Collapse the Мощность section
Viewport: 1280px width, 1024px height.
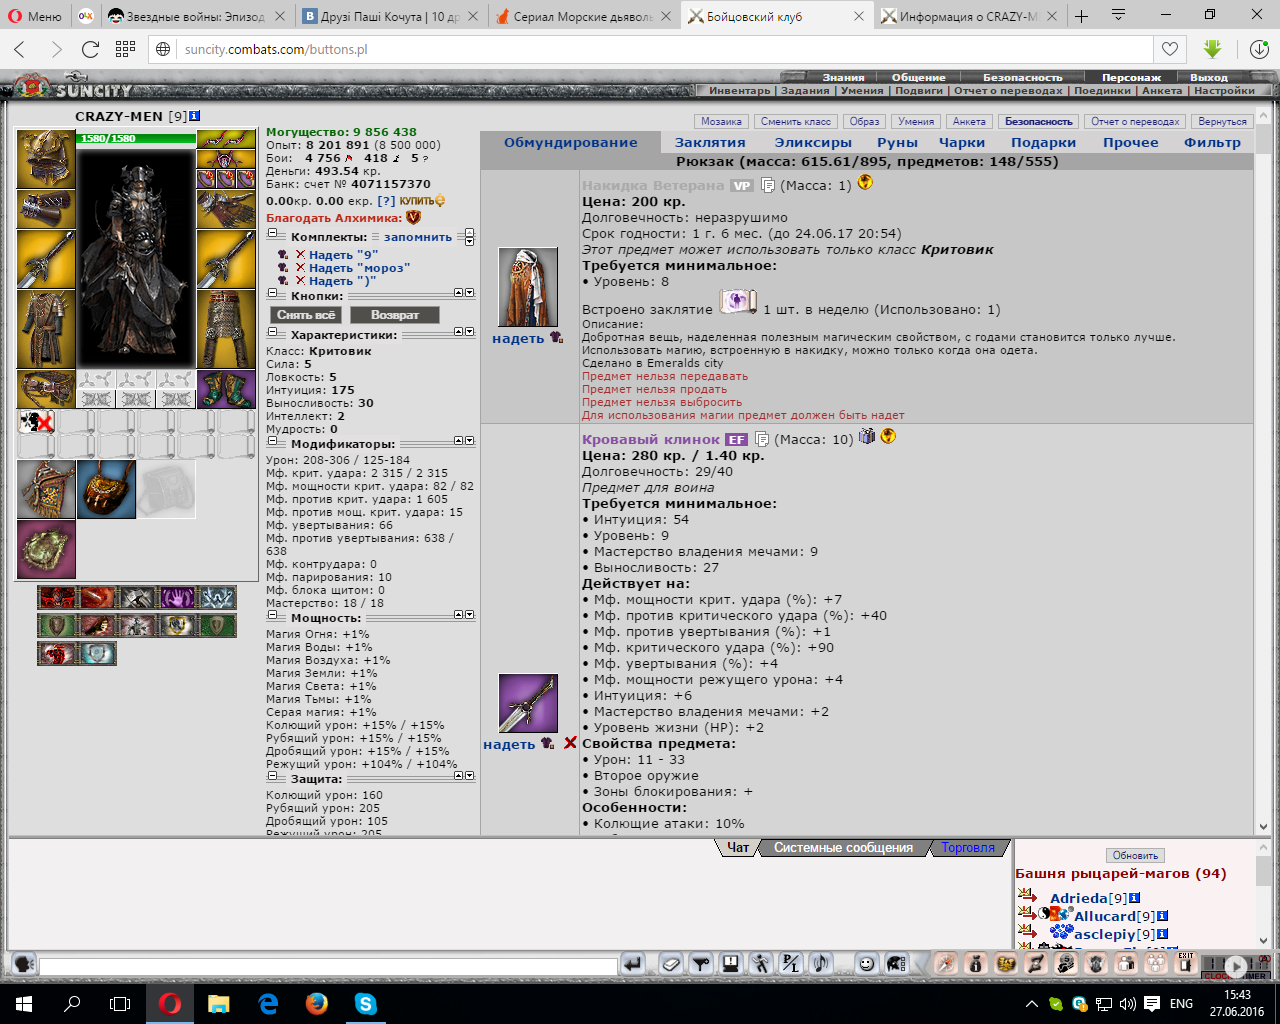coord(272,616)
